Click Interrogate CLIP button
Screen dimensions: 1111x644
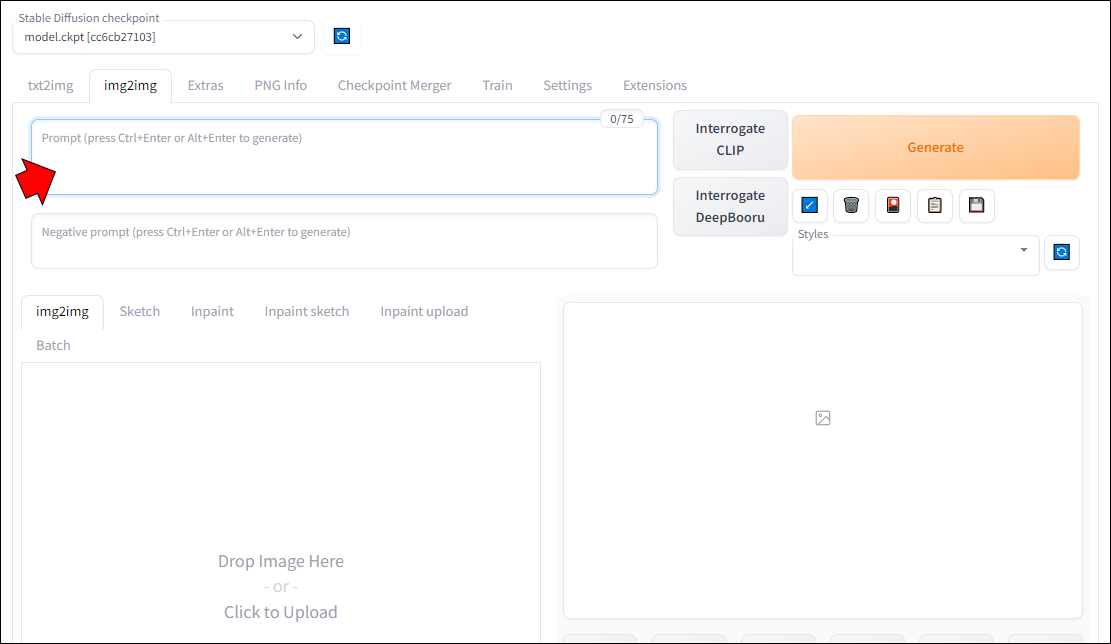[x=730, y=140]
